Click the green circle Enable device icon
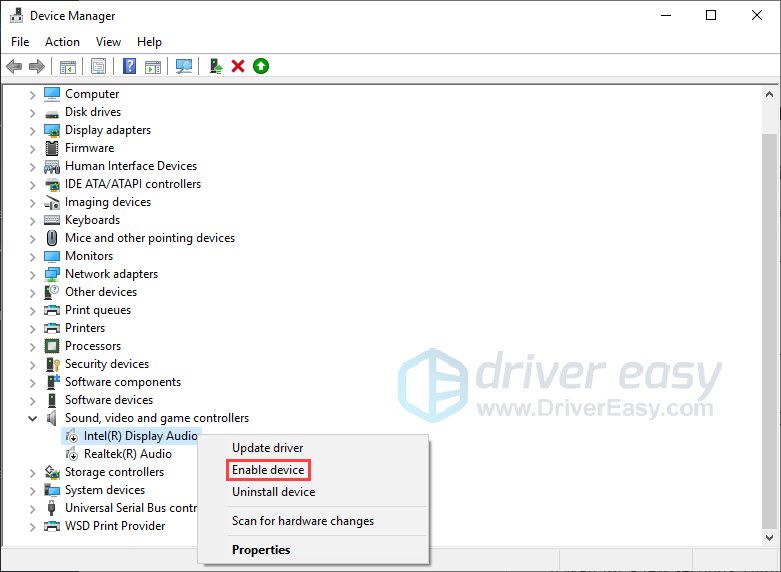This screenshot has width=781, height=572. coord(261,66)
